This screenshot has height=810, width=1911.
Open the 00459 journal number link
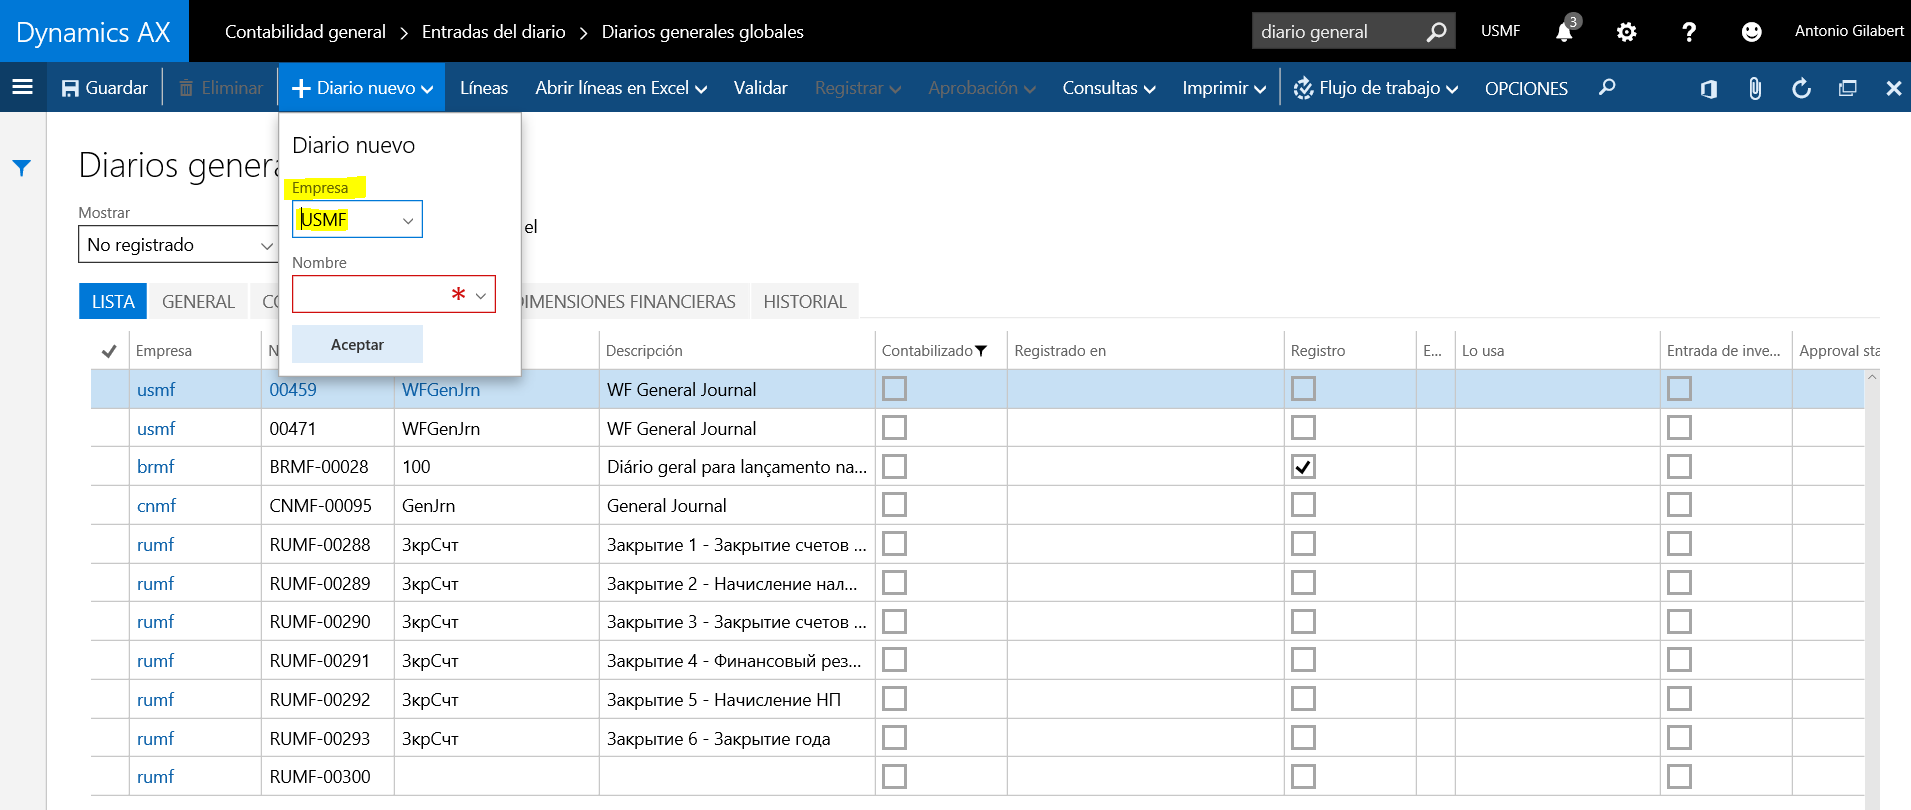(293, 390)
